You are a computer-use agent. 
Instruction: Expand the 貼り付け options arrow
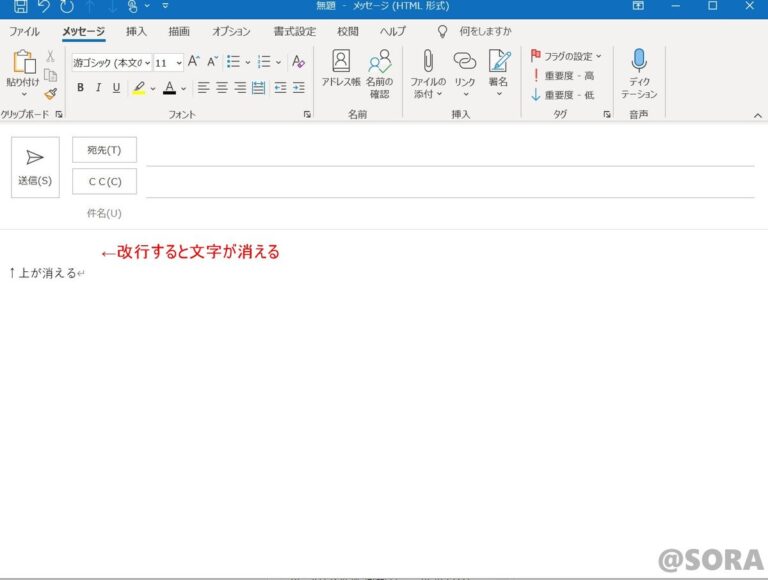(24, 94)
